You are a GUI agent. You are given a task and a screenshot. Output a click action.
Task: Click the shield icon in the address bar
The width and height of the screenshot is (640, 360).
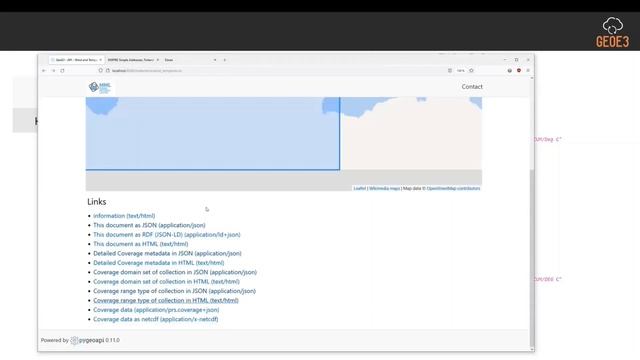(100, 71)
